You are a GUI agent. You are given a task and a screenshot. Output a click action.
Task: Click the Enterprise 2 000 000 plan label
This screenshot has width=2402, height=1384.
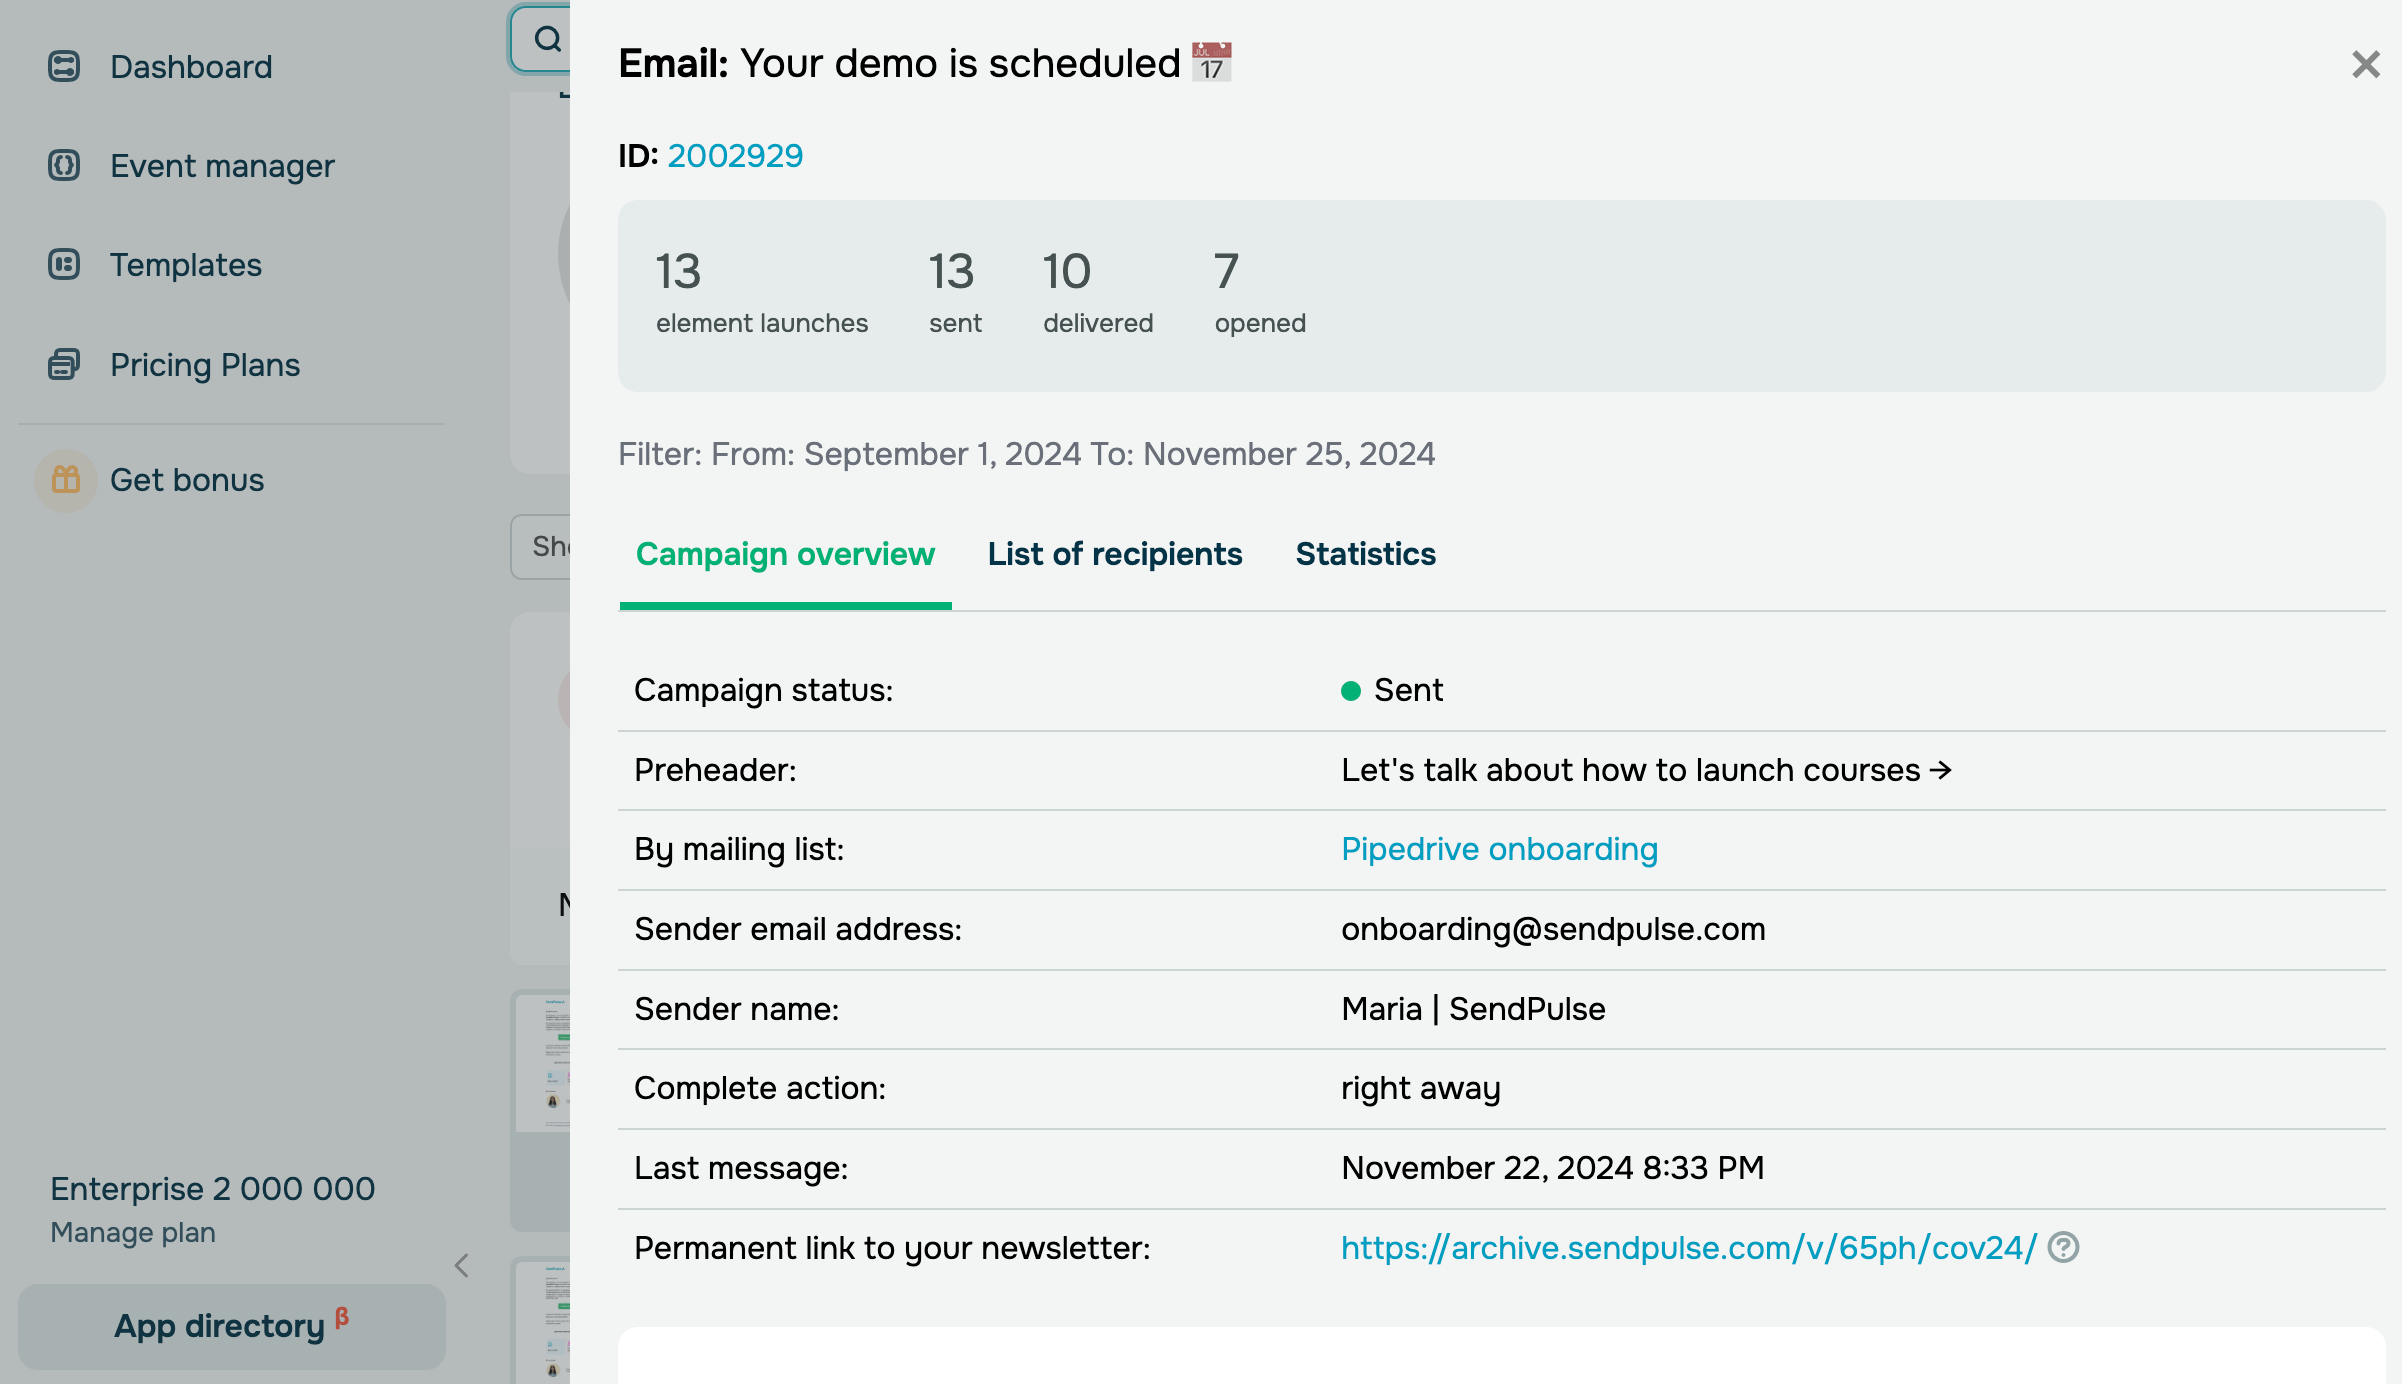pos(213,1189)
